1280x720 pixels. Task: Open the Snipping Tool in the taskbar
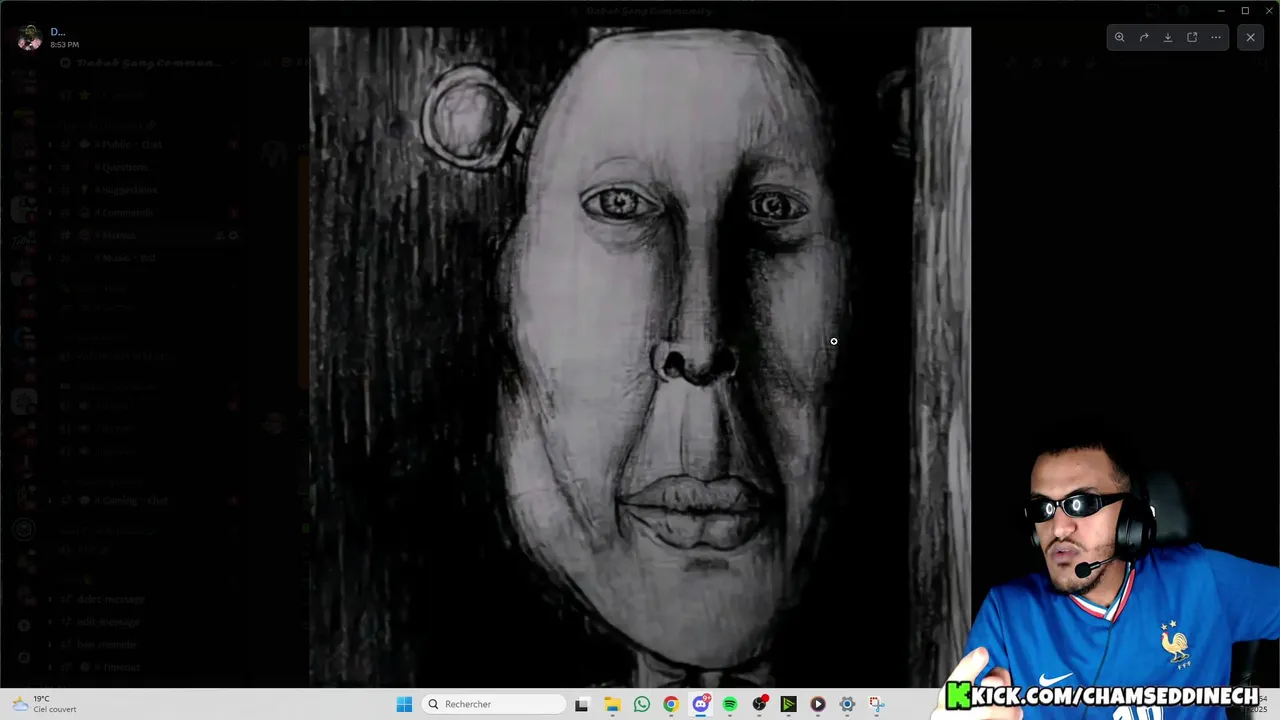pyautogui.click(x=877, y=704)
